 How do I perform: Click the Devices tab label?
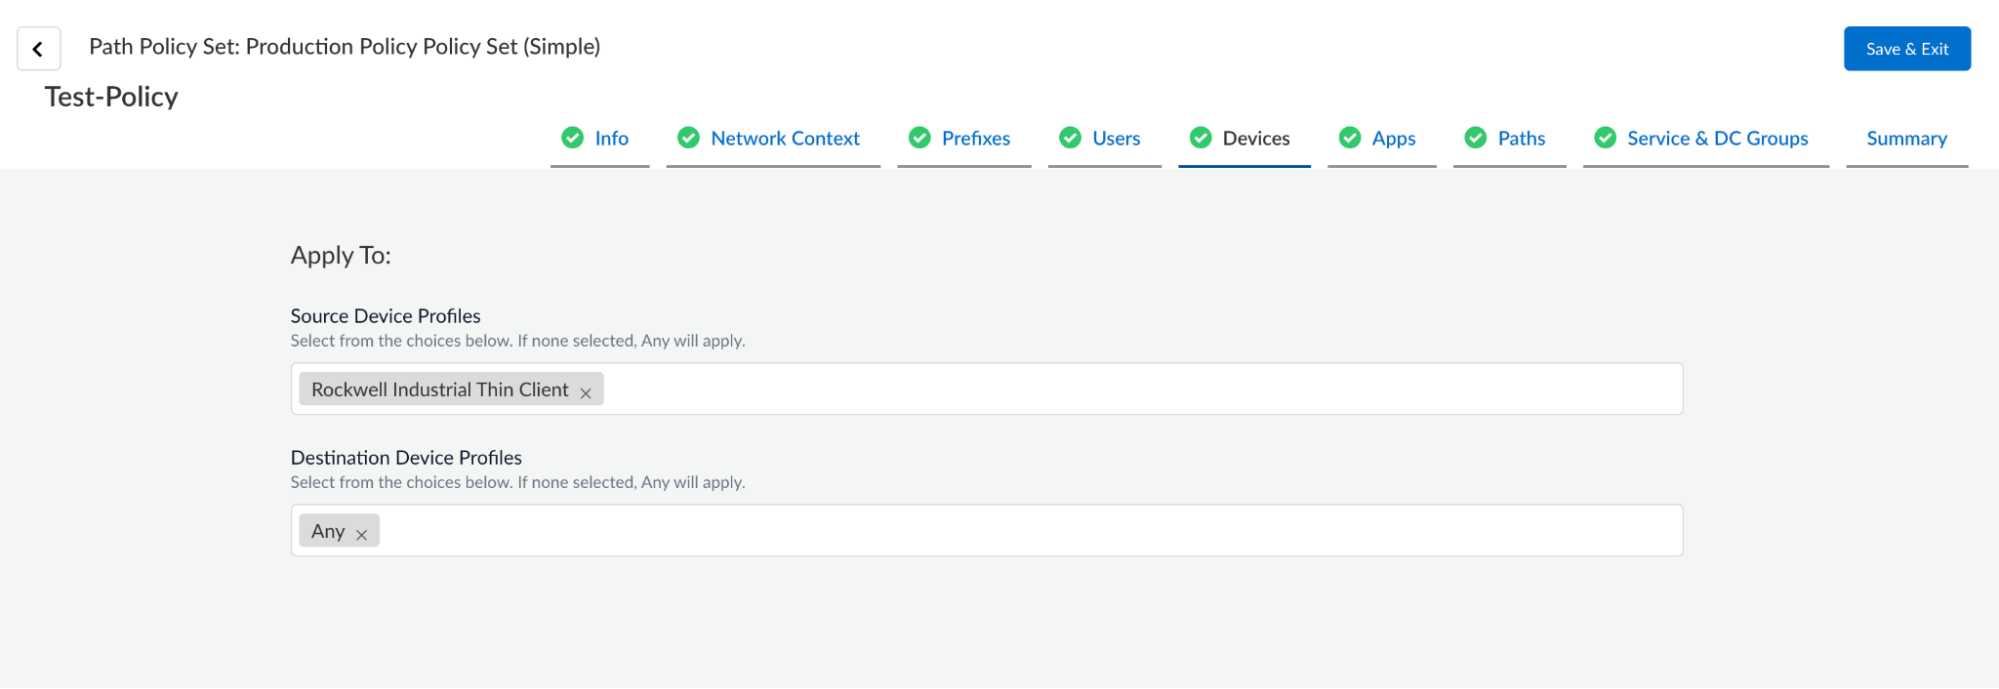tap(1256, 138)
